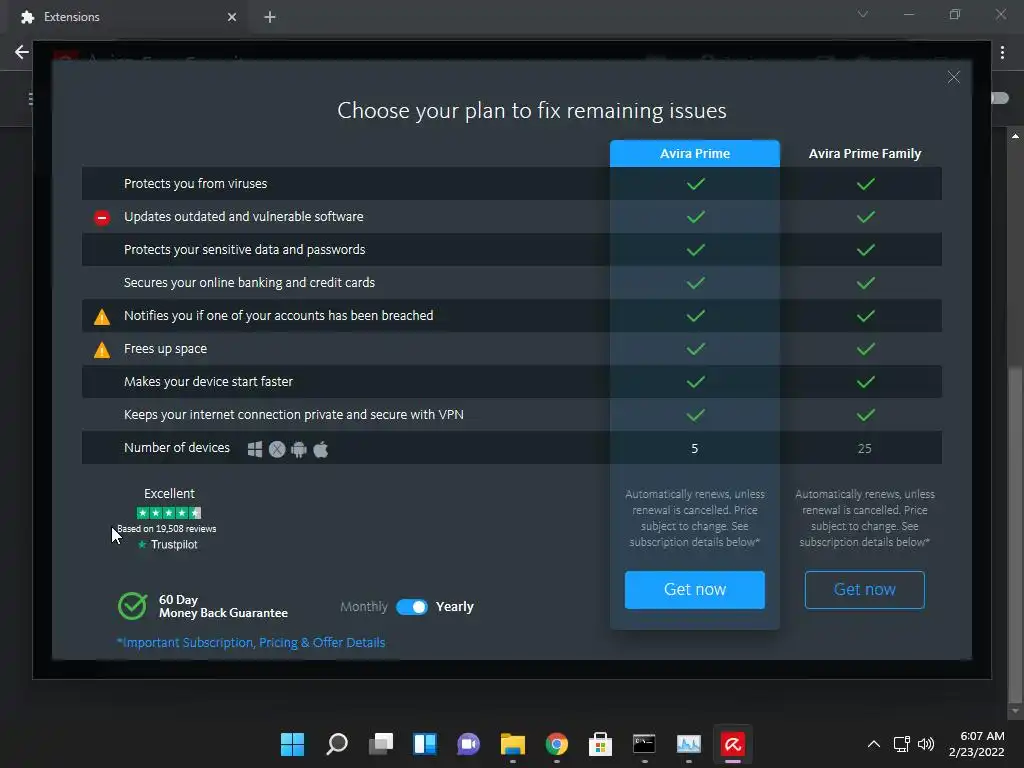The width and height of the screenshot is (1024, 768).
Task: Click the 60 Day guarantee checkmark badge
Action: click(x=133, y=606)
